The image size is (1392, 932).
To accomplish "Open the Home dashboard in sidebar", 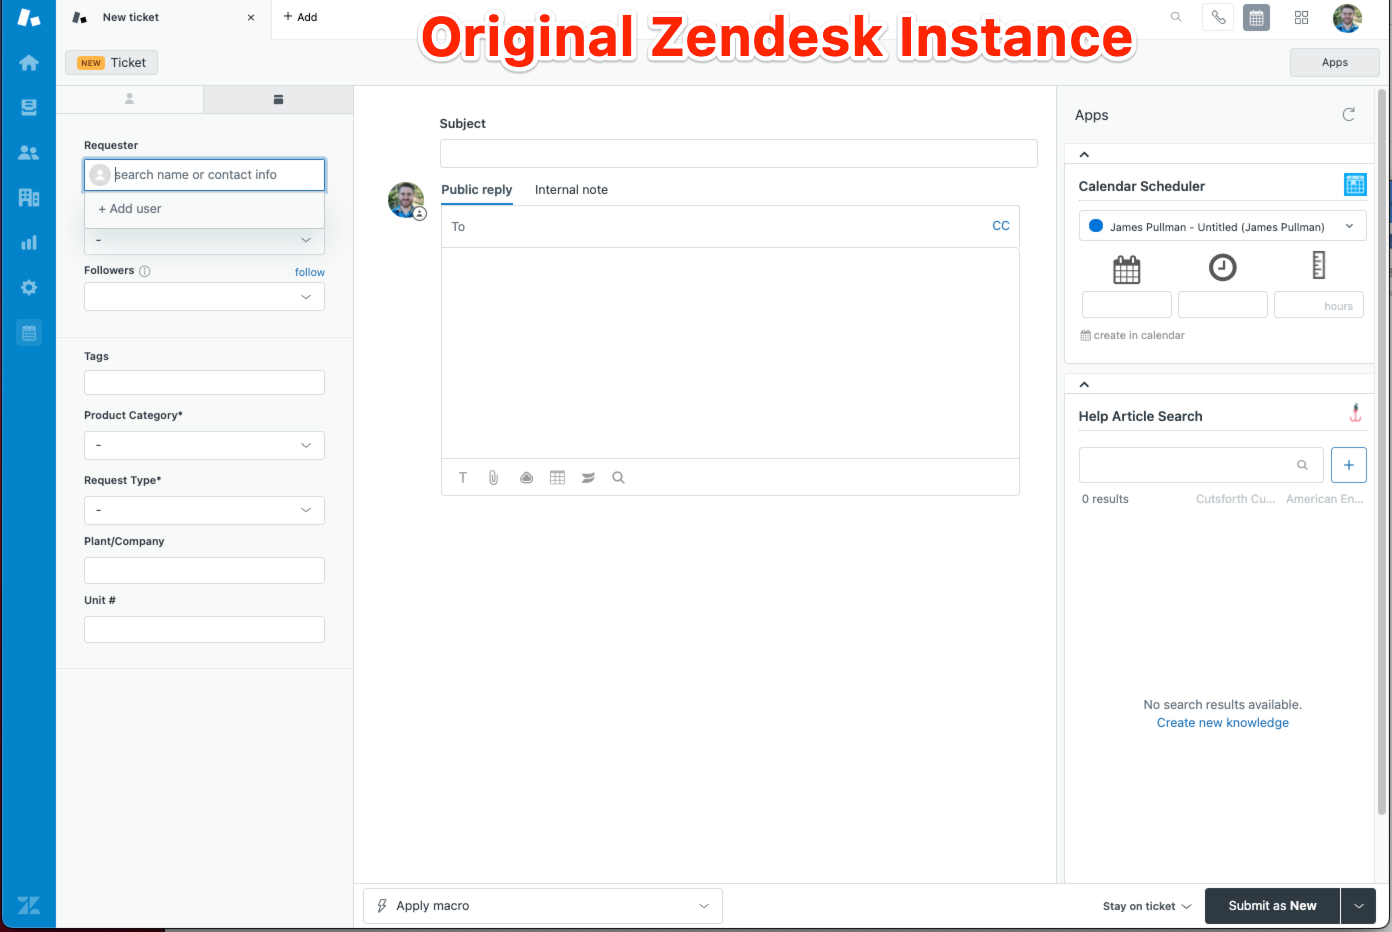I will pyautogui.click(x=29, y=63).
